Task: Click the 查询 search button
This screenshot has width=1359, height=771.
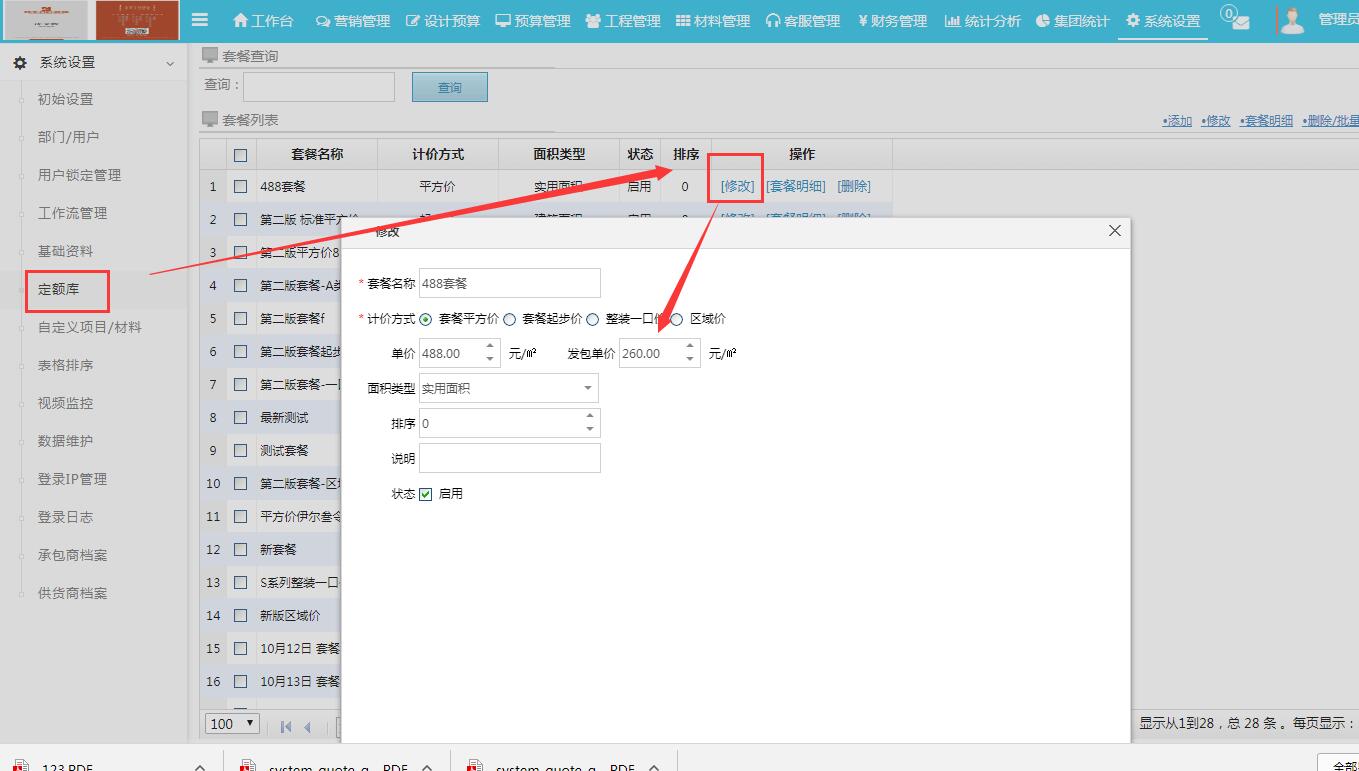Action: point(449,88)
